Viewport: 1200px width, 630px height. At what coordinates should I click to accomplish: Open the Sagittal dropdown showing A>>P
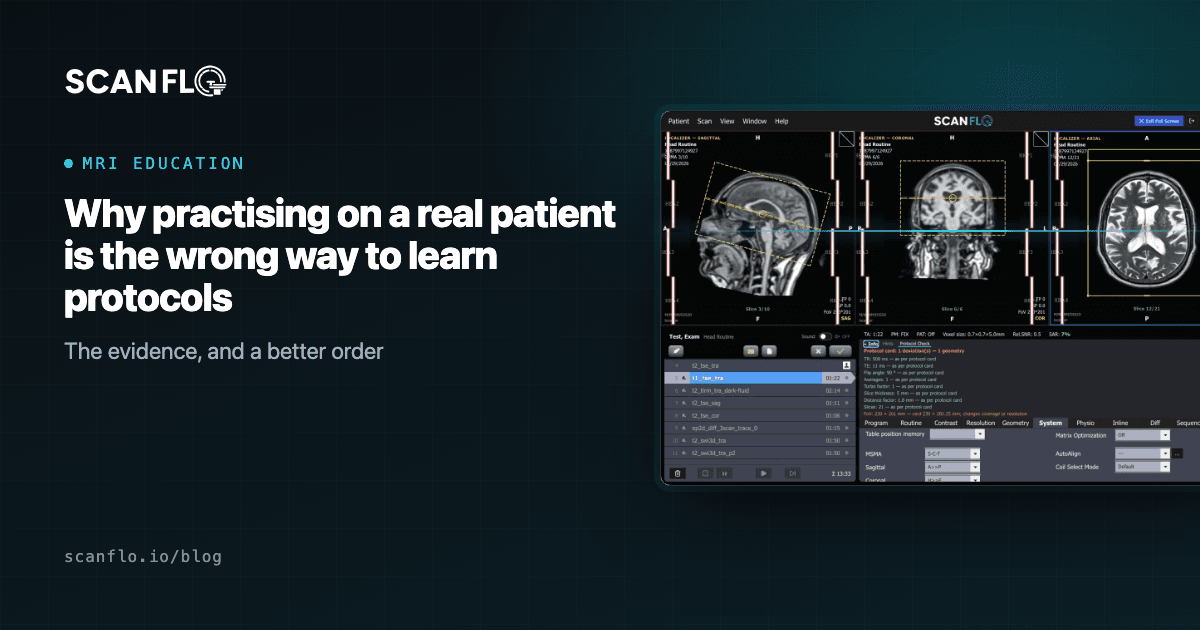(952, 467)
